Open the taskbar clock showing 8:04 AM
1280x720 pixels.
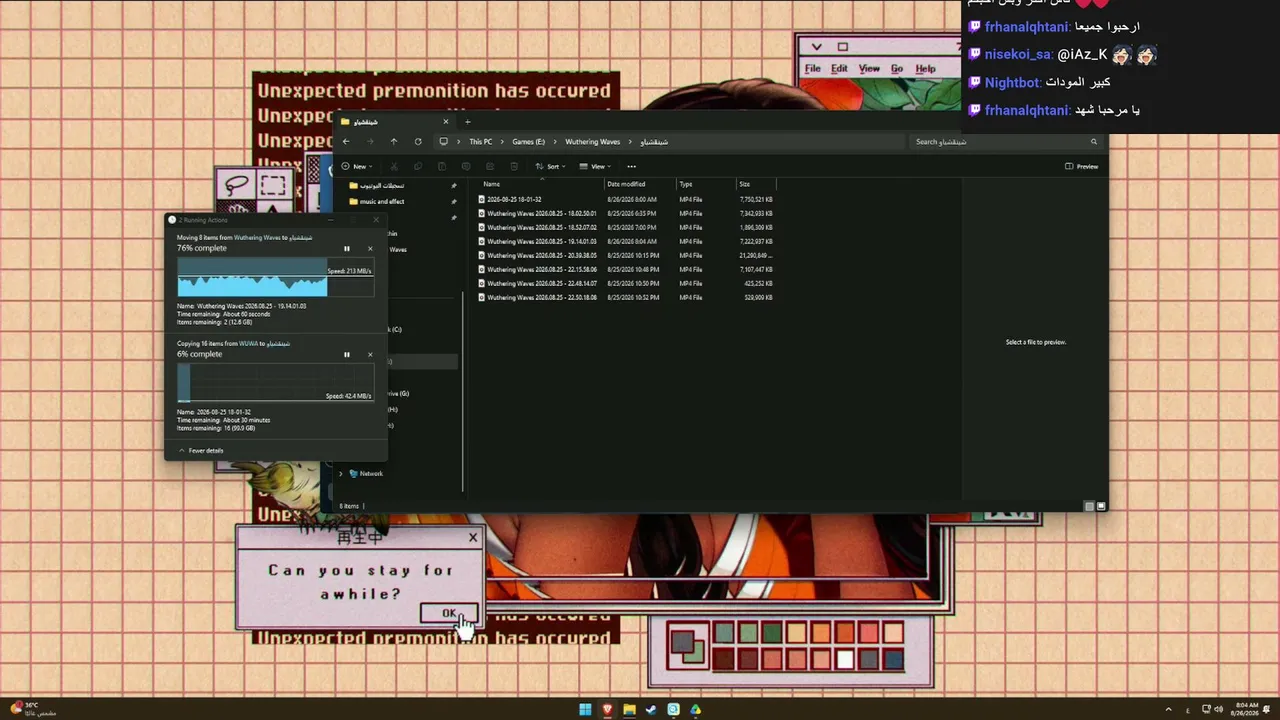pos(1246,710)
